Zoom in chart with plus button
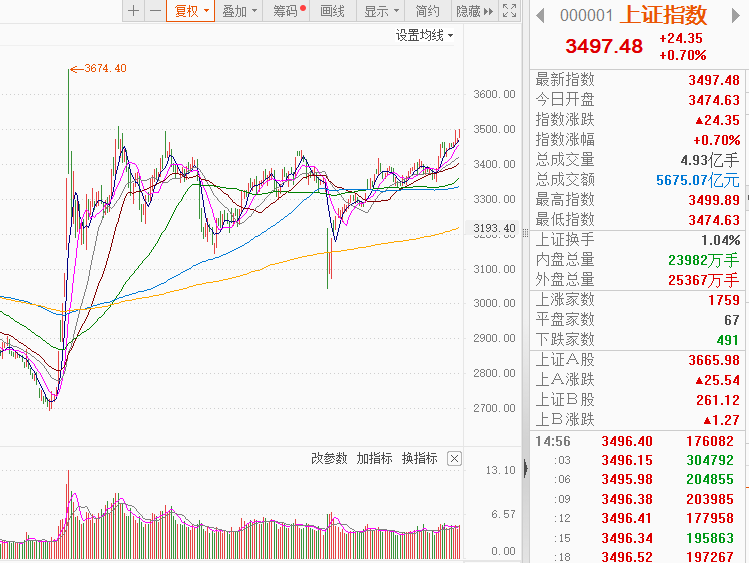 point(134,11)
